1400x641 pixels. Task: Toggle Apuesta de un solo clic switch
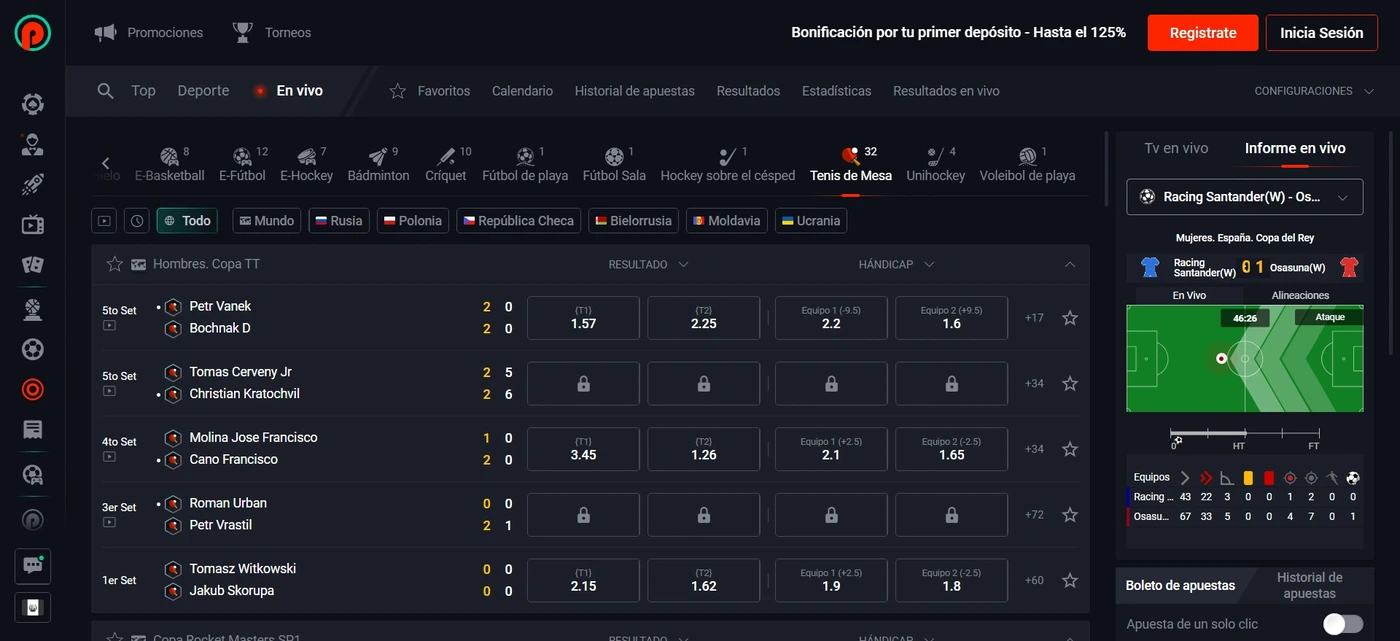(x=1342, y=624)
